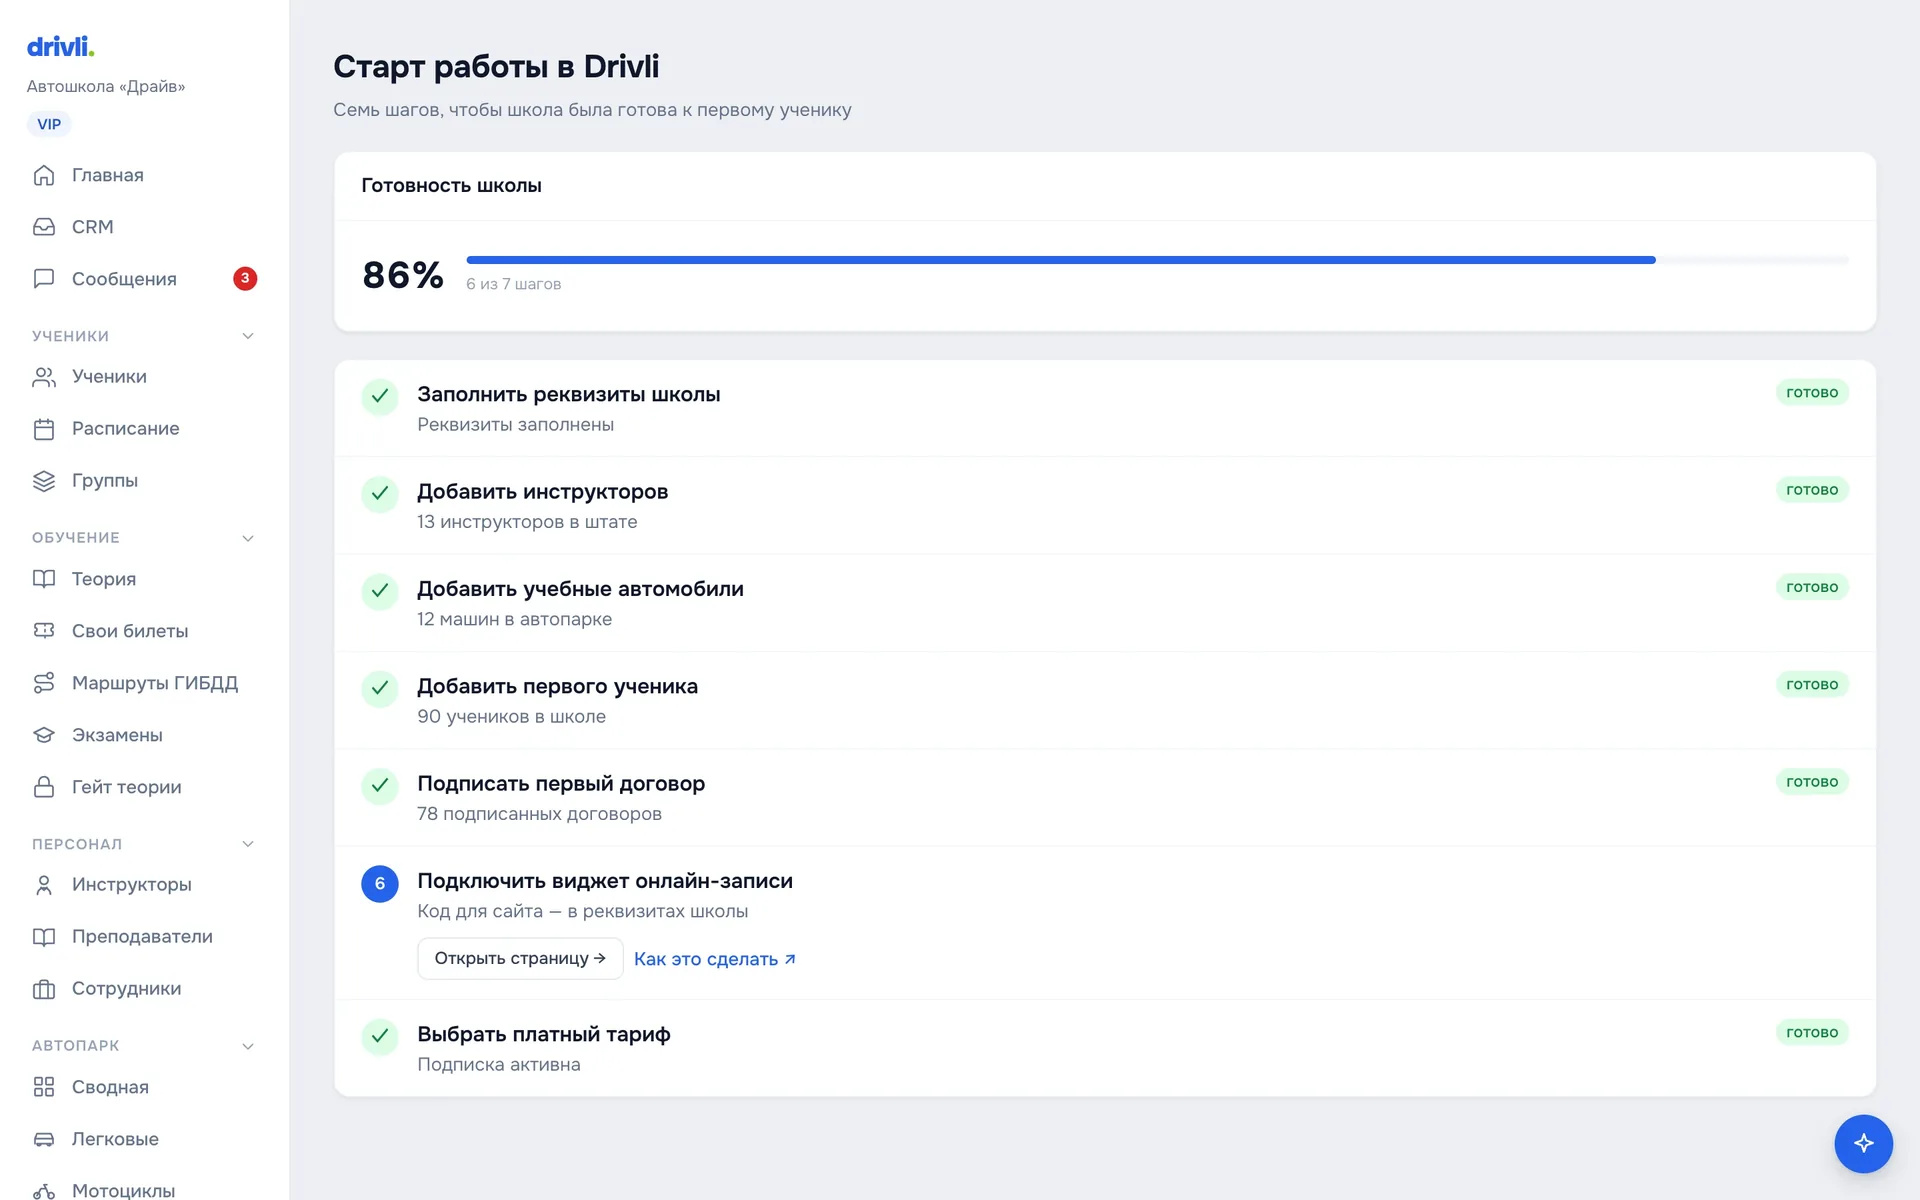Click готово badge for Добавить первого ученика
Image resolution: width=1920 pixels, height=1200 pixels.
1812,685
